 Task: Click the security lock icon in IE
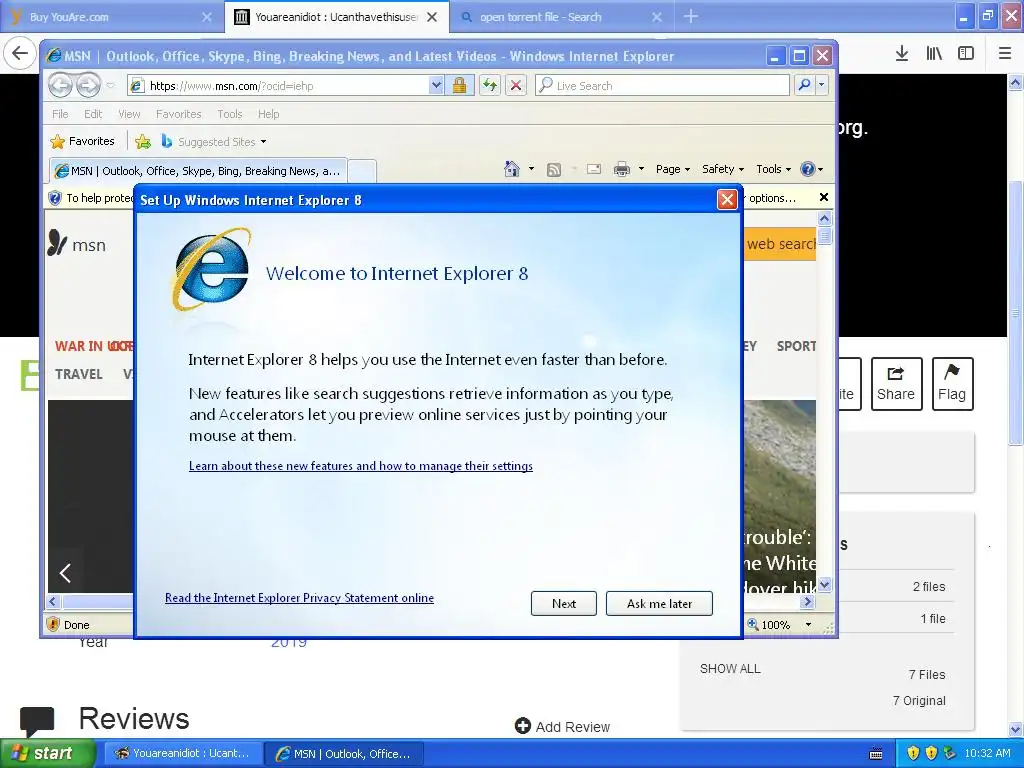pos(460,86)
